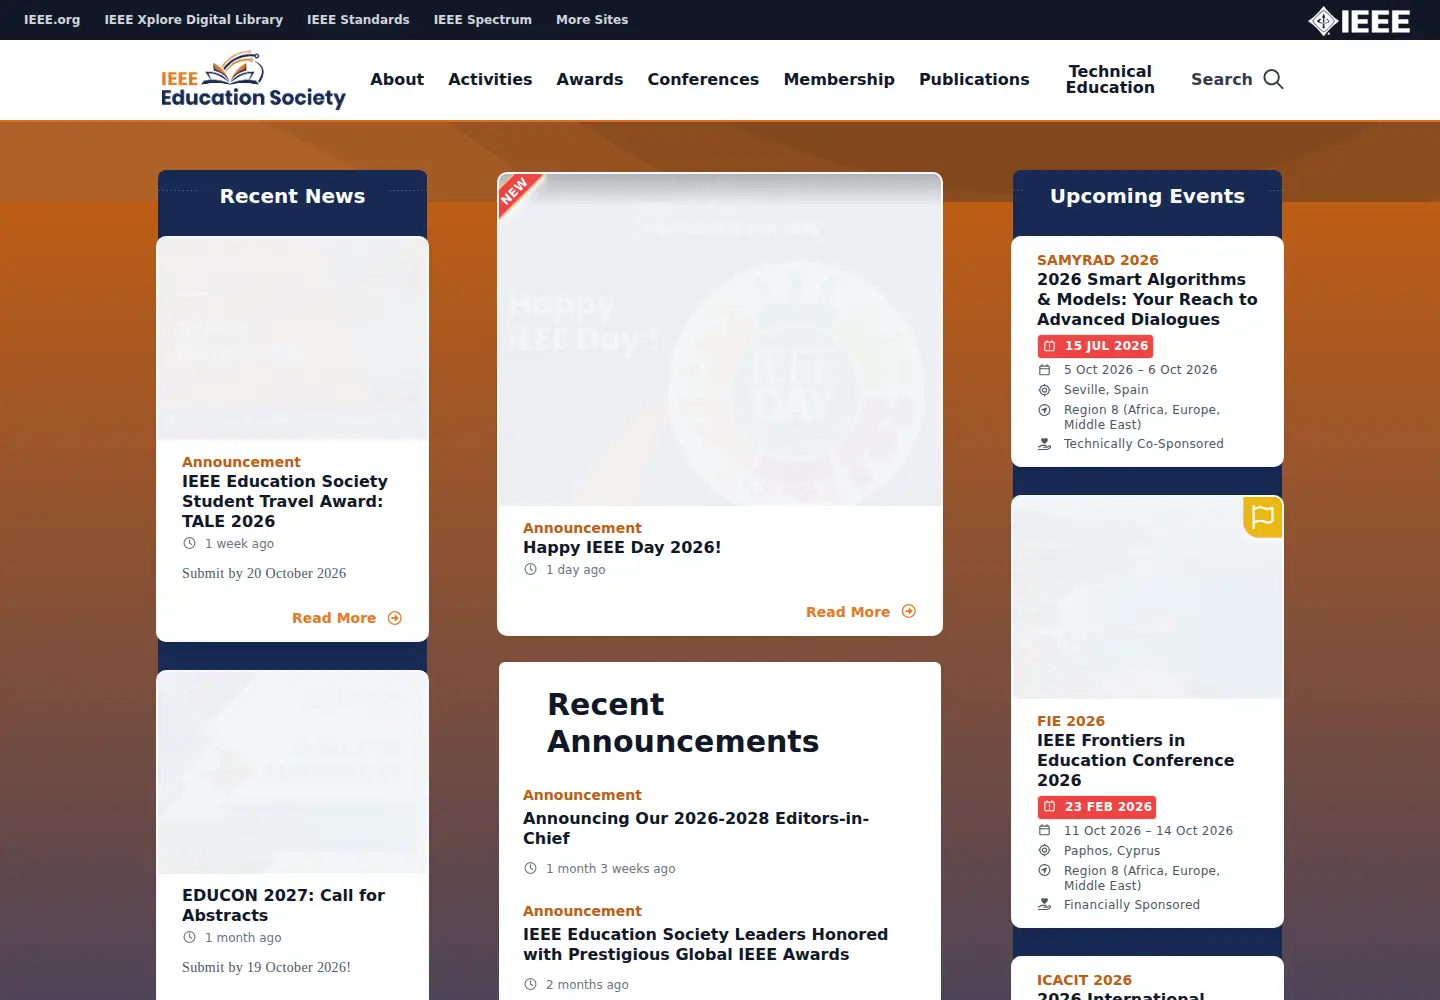Click the clock icon next to '2 months ago'
The width and height of the screenshot is (1440, 1000).
[530, 984]
